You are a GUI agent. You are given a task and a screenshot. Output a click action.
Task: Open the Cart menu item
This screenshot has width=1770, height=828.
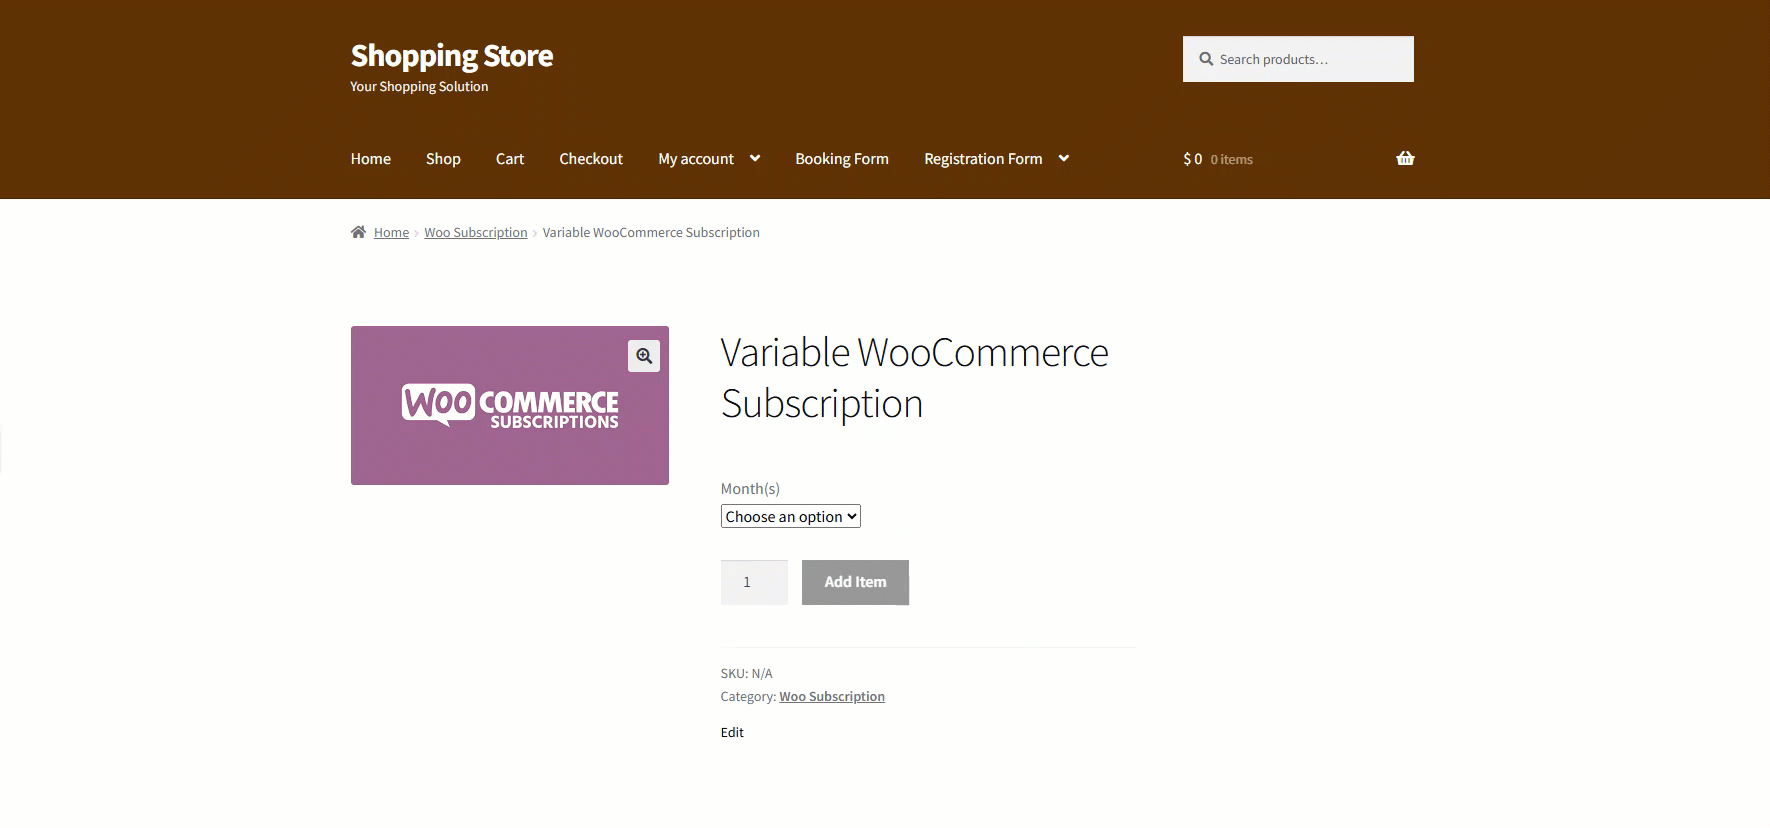point(510,159)
